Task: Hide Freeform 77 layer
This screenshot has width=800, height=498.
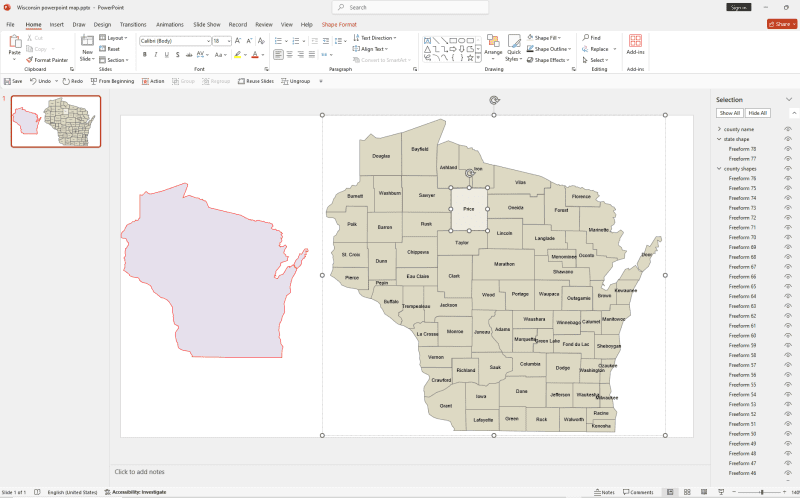Action: (788, 159)
